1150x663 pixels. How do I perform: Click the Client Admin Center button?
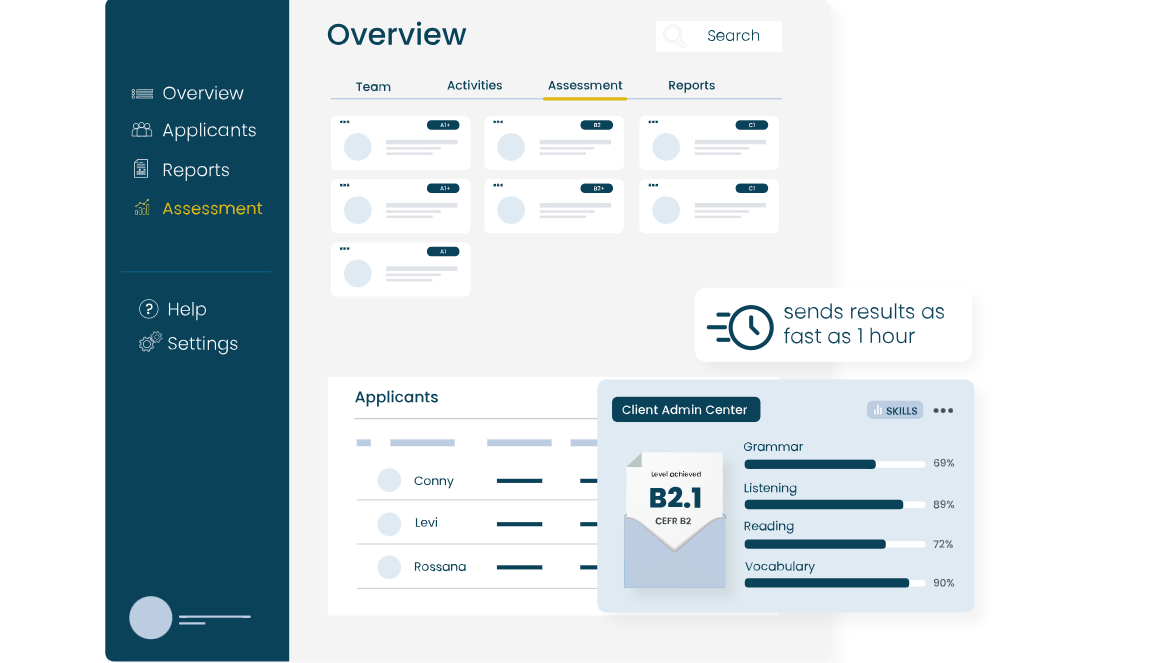(x=685, y=409)
